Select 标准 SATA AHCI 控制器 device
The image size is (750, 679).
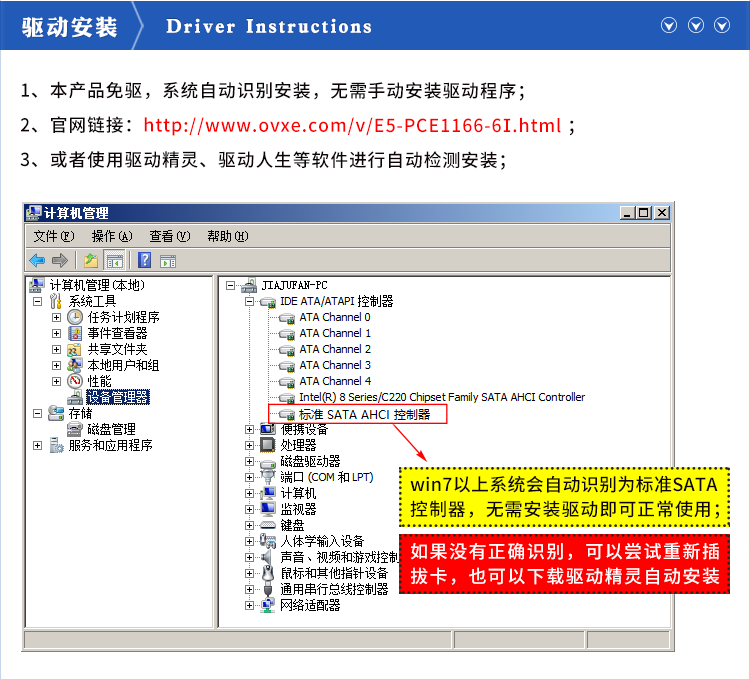coord(364,413)
